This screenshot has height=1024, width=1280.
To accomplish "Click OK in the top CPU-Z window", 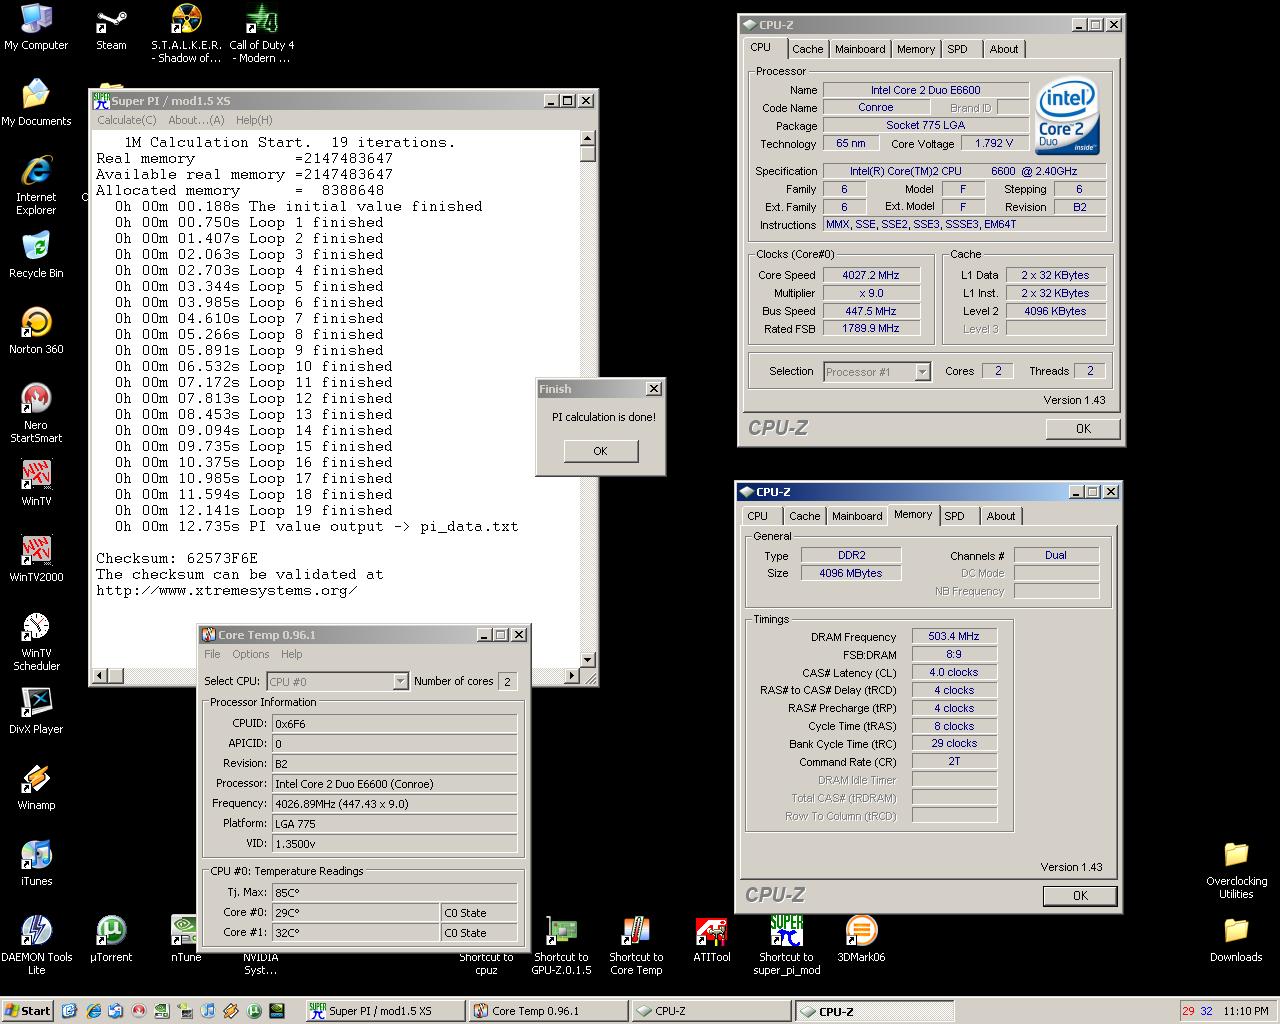I will tap(1083, 428).
